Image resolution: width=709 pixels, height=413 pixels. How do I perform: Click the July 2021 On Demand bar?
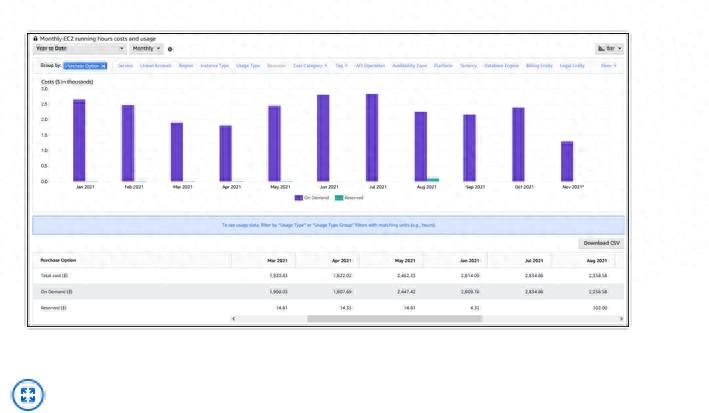click(372, 138)
